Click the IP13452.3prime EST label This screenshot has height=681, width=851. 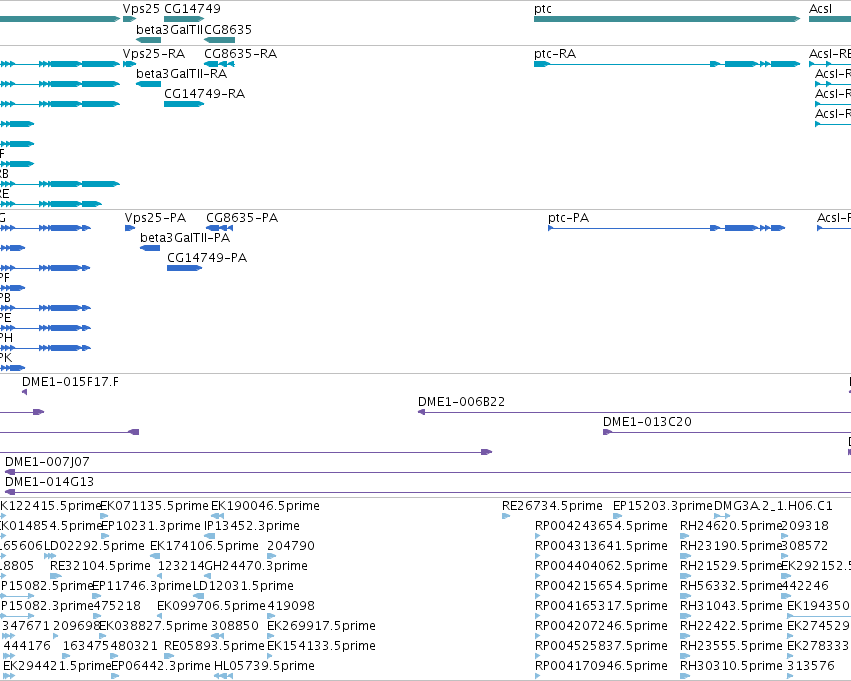[252, 526]
